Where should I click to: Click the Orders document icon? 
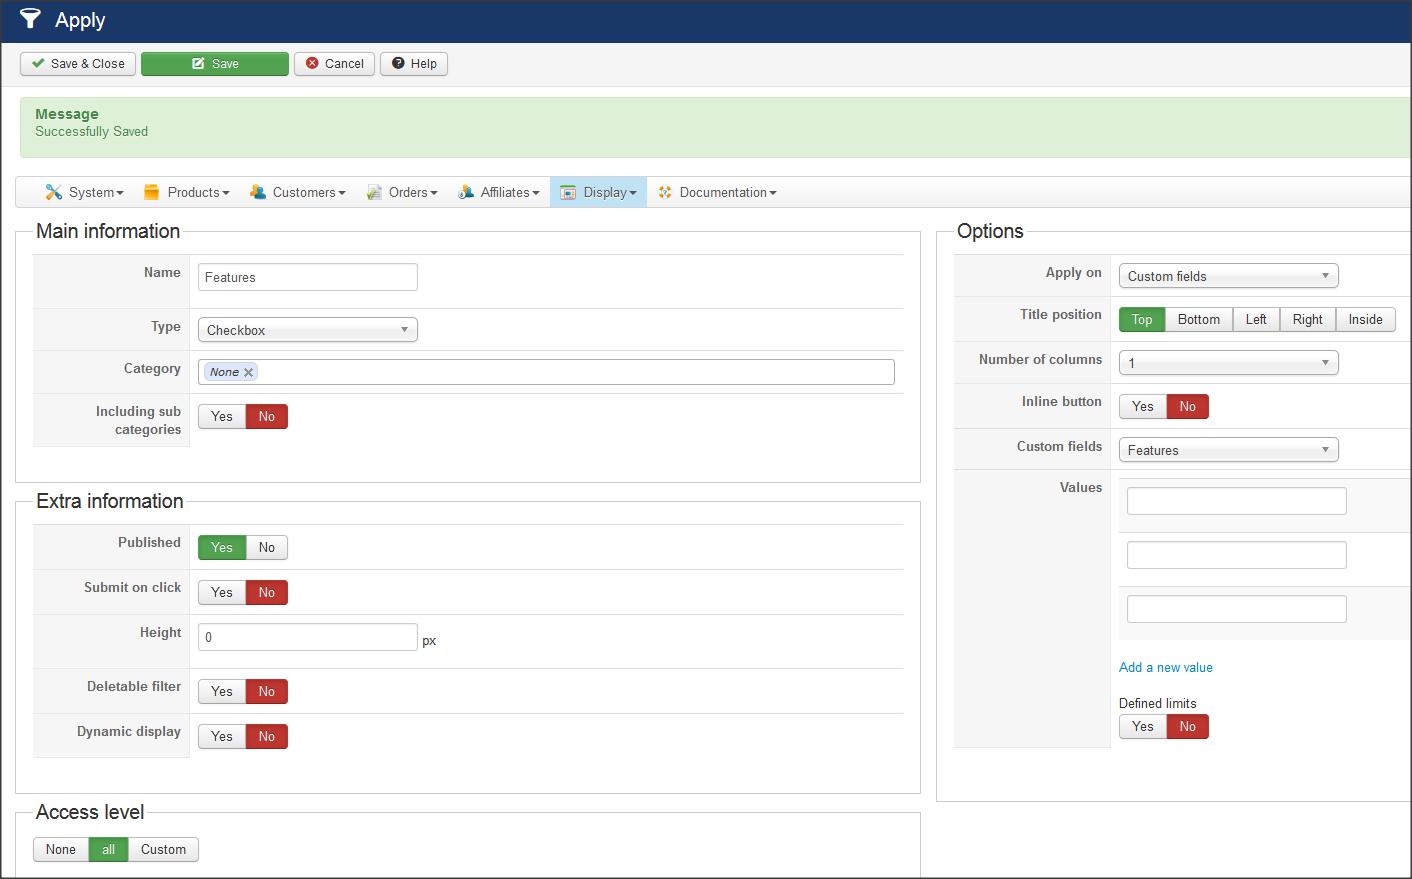click(x=374, y=192)
